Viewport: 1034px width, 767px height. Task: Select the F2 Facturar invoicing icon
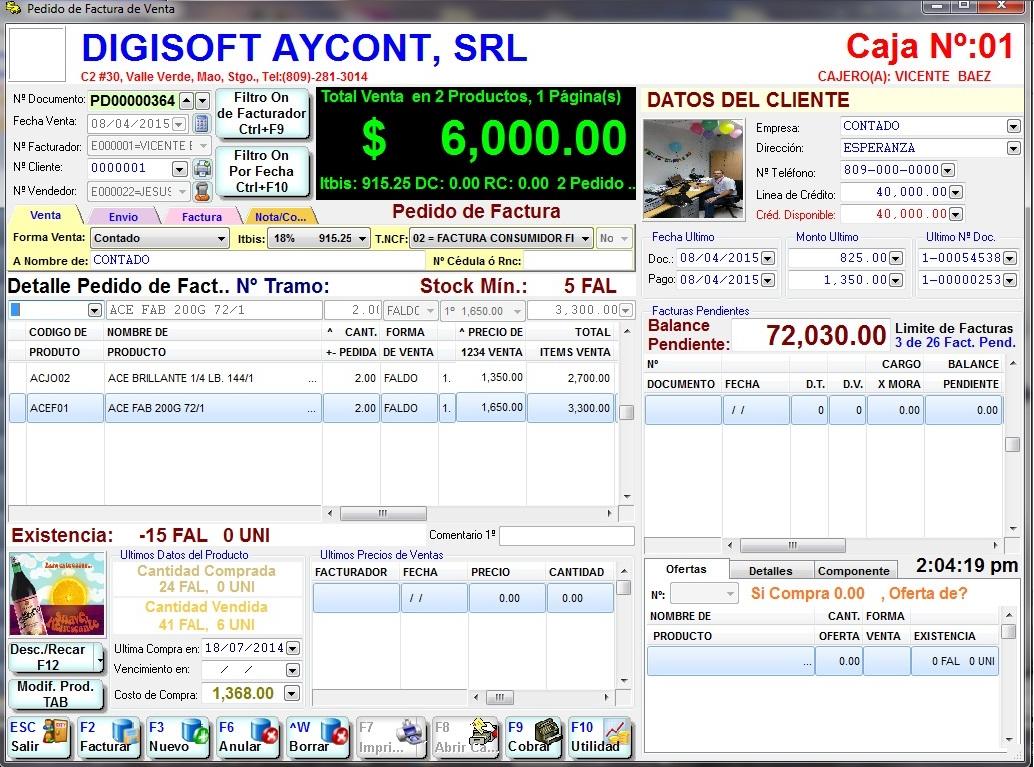tap(107, 738)
